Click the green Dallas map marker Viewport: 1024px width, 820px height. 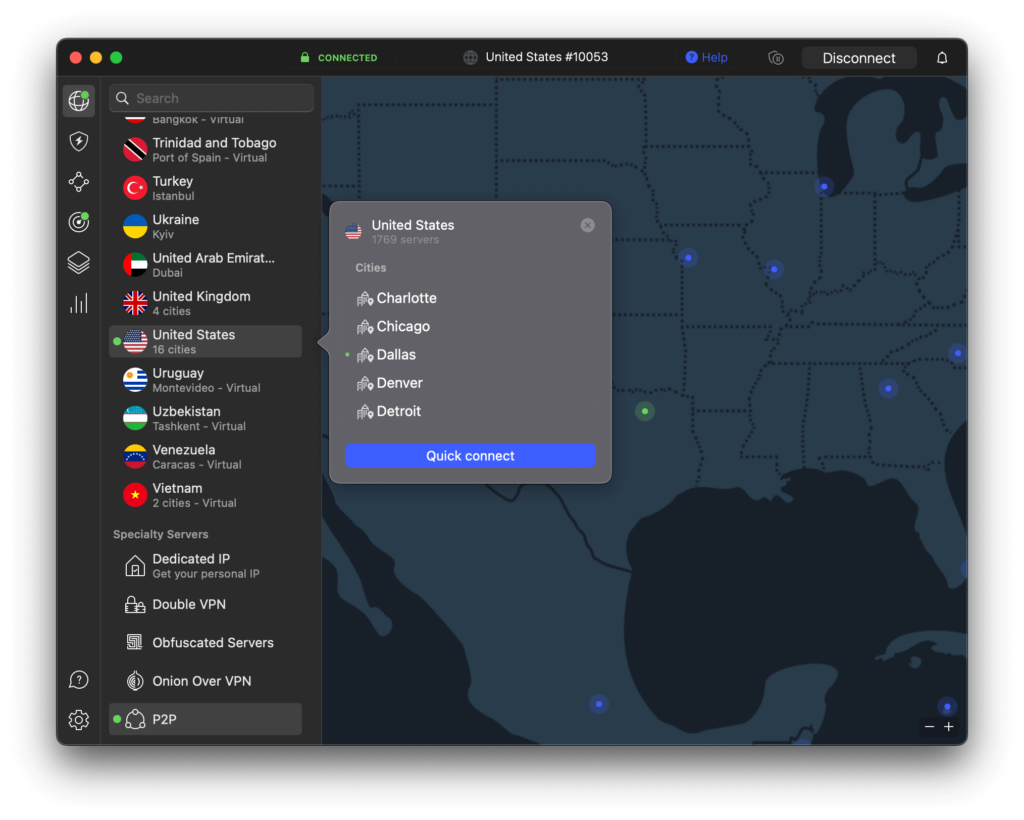coord(645,411)
